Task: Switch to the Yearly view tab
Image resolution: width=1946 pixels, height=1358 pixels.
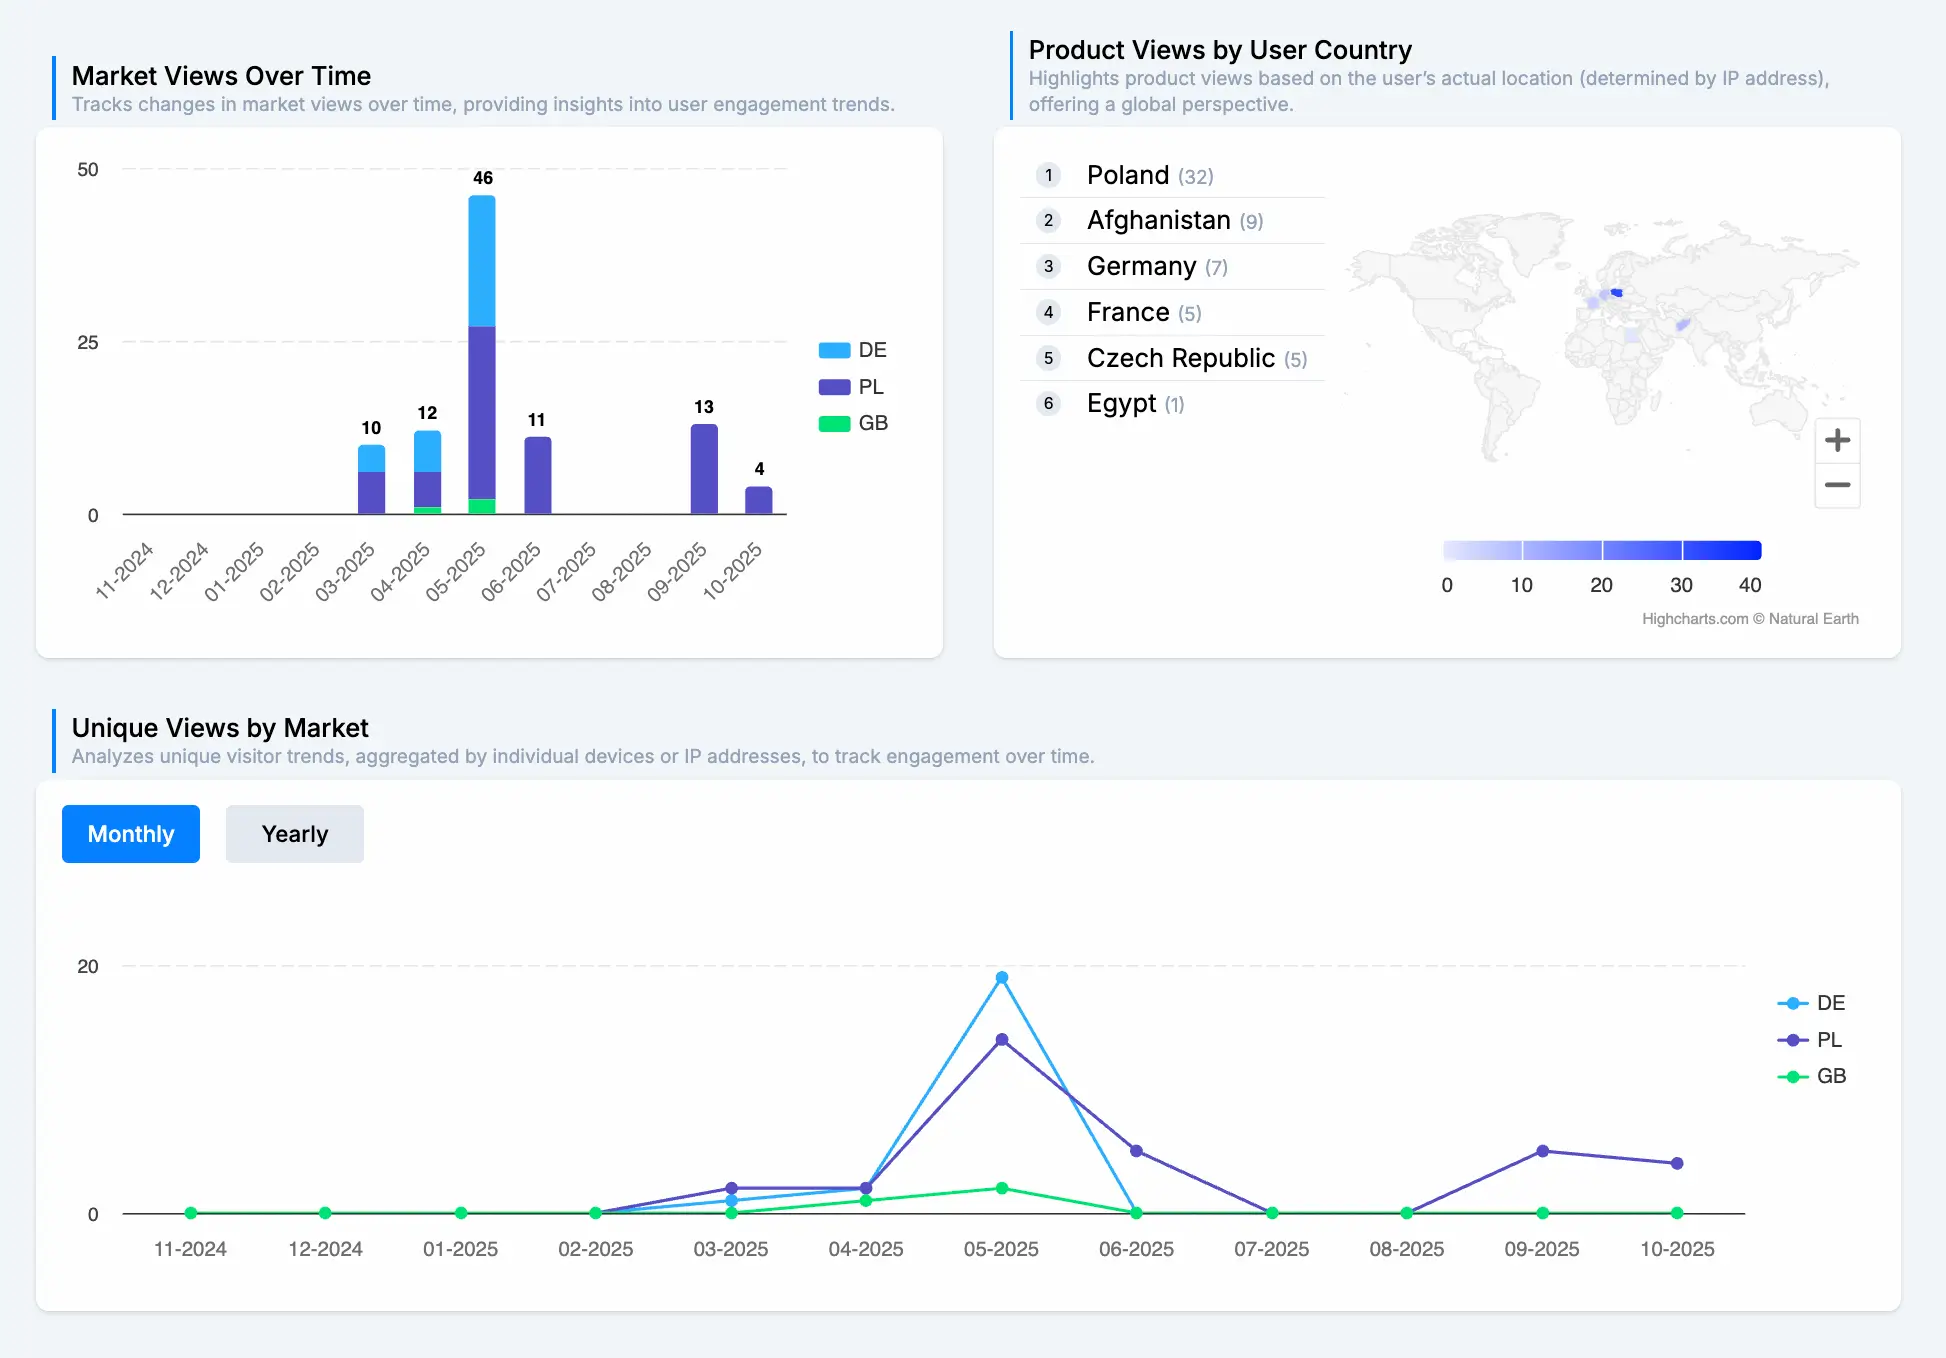Action: [294, 834]
